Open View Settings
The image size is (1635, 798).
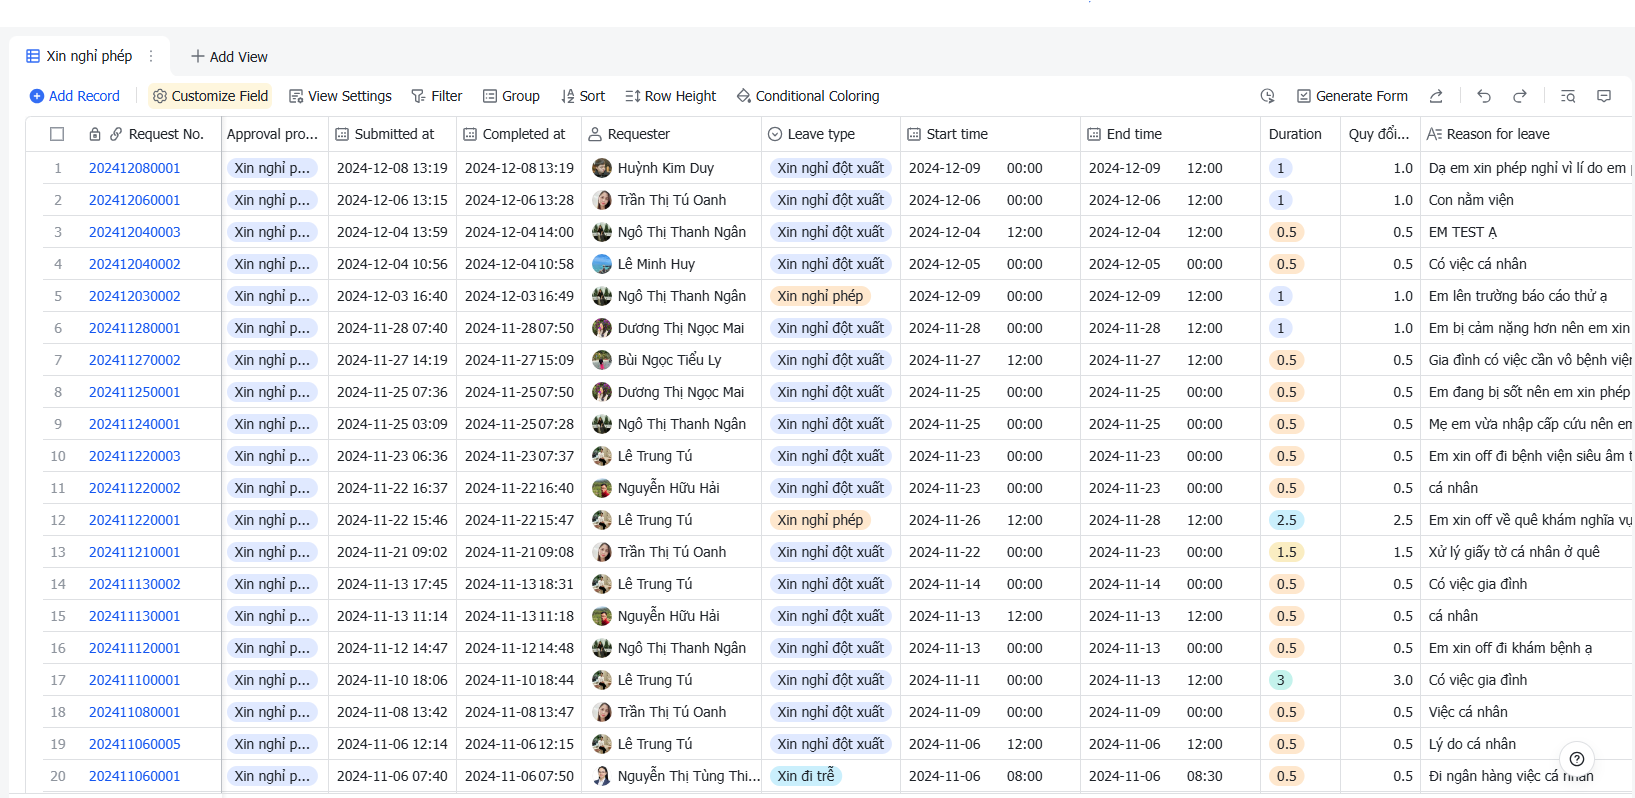[x=340, y=96]
